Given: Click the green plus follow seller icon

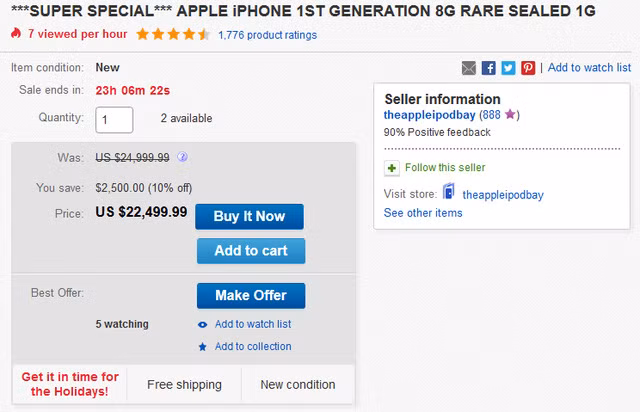Looking at the screenshot, I should [x=392, y=167].
